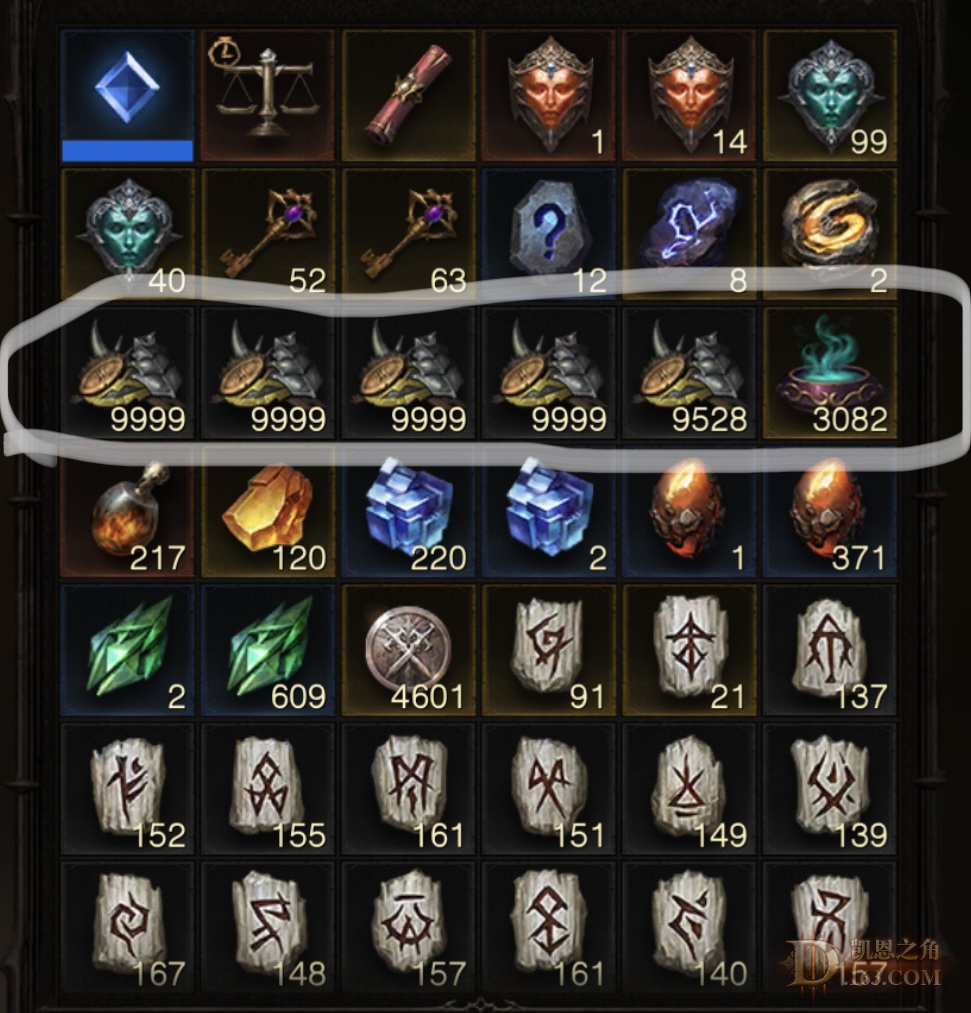Select the spiral rune stone with count 167

pos(127,927)
